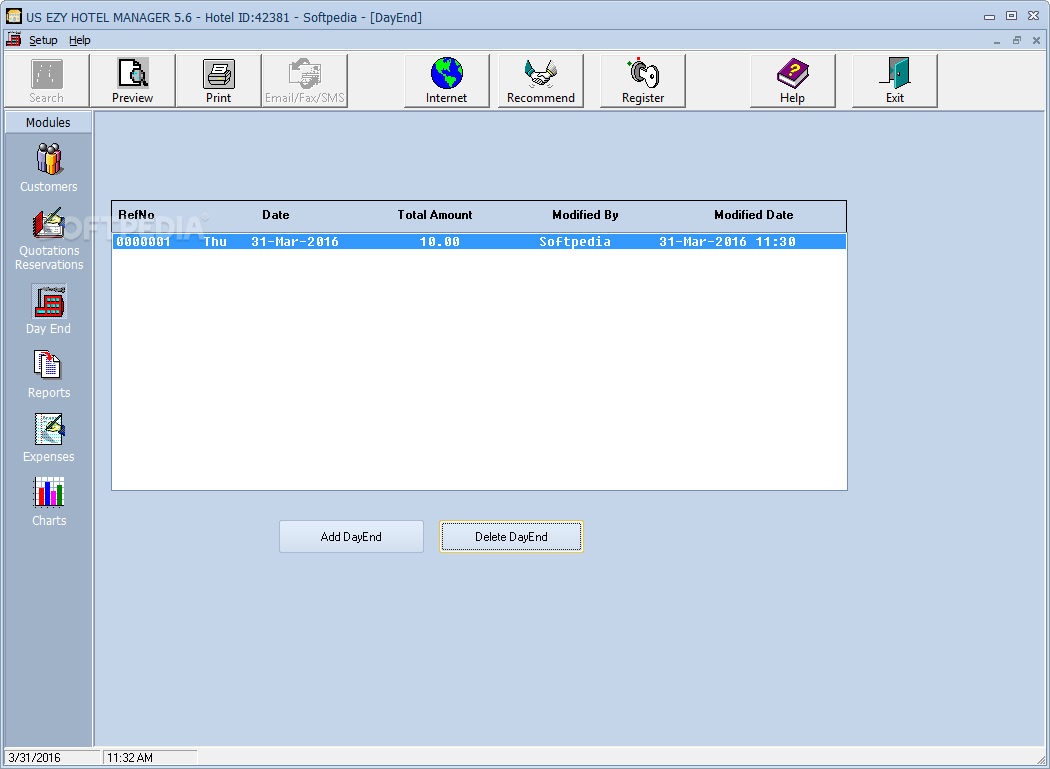Screen dimensions: 1050x769
Task: Open Help book icon in toolbar
Action: point(792,80)
